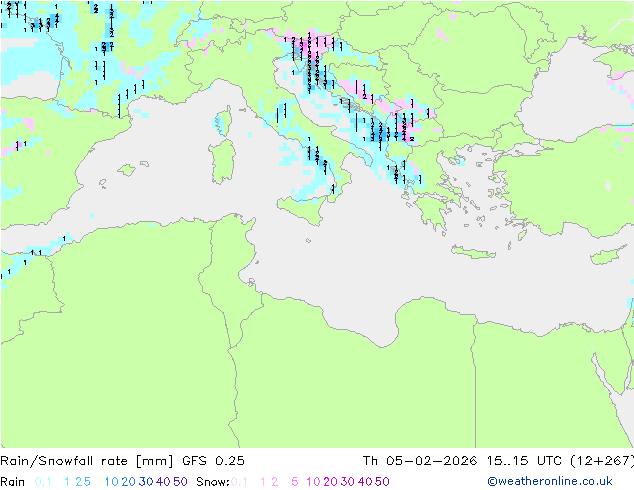Click the island of Sardinia on map

[x=222, y=162]
